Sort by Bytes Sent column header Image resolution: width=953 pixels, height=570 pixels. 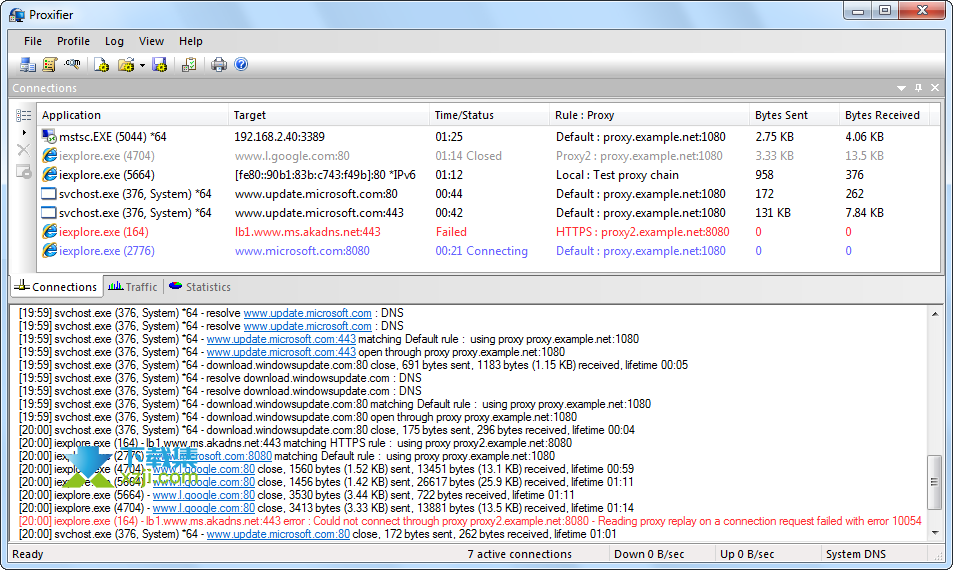794,115
